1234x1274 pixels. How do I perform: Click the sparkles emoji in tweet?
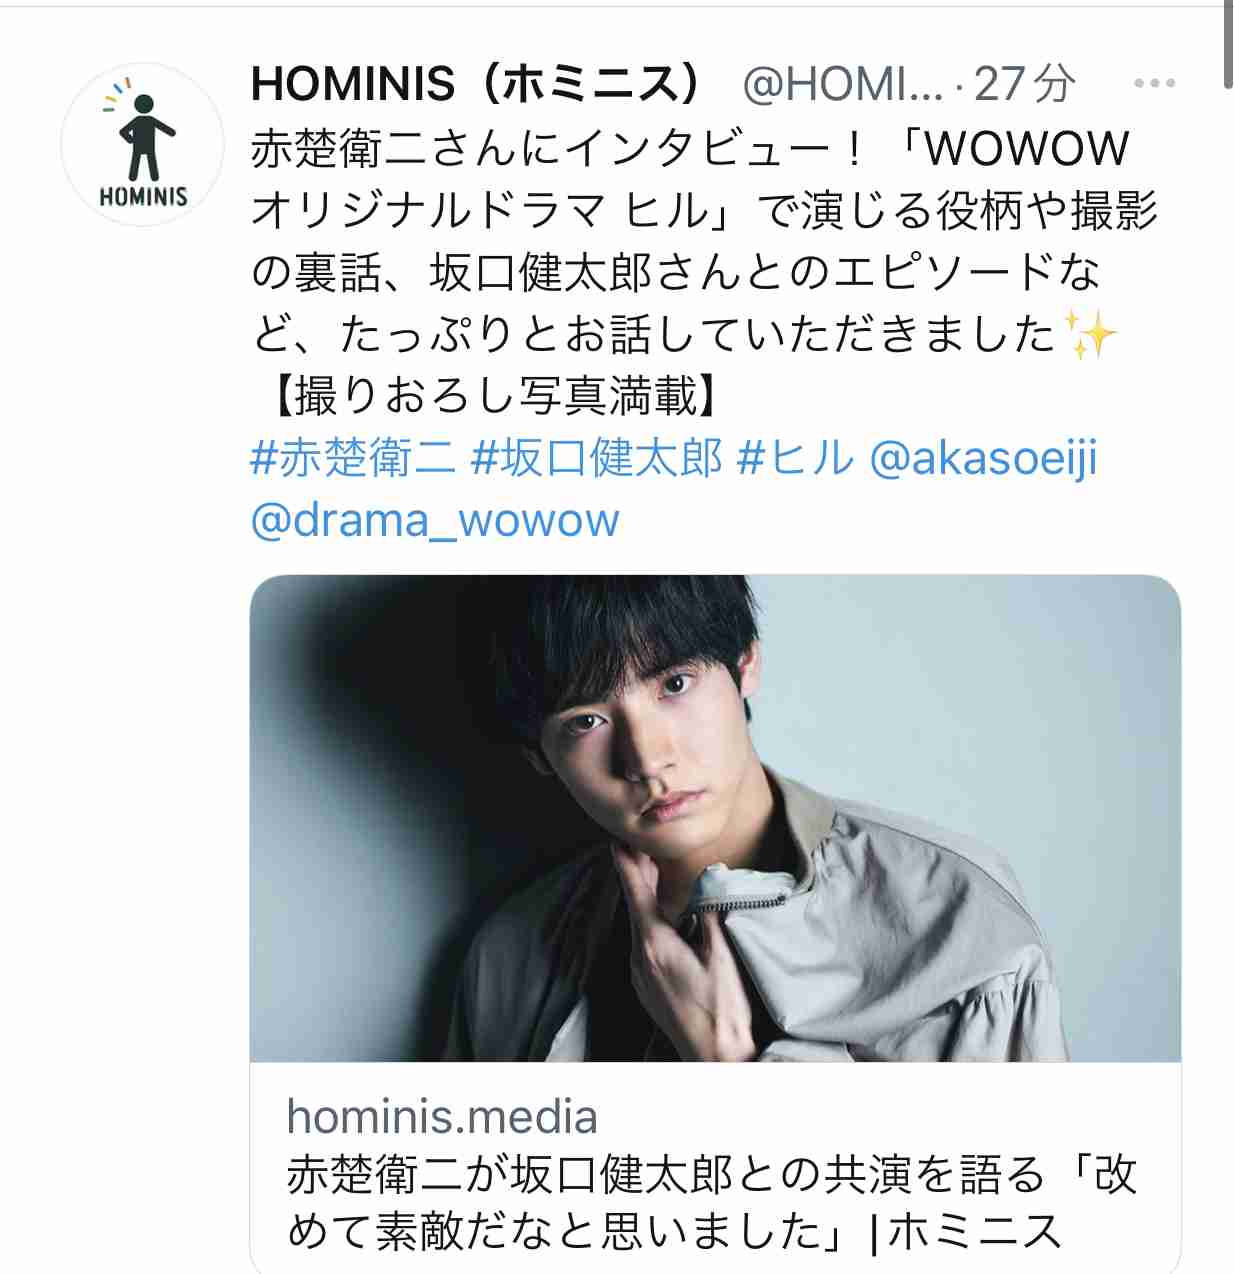coord(1091,335)
